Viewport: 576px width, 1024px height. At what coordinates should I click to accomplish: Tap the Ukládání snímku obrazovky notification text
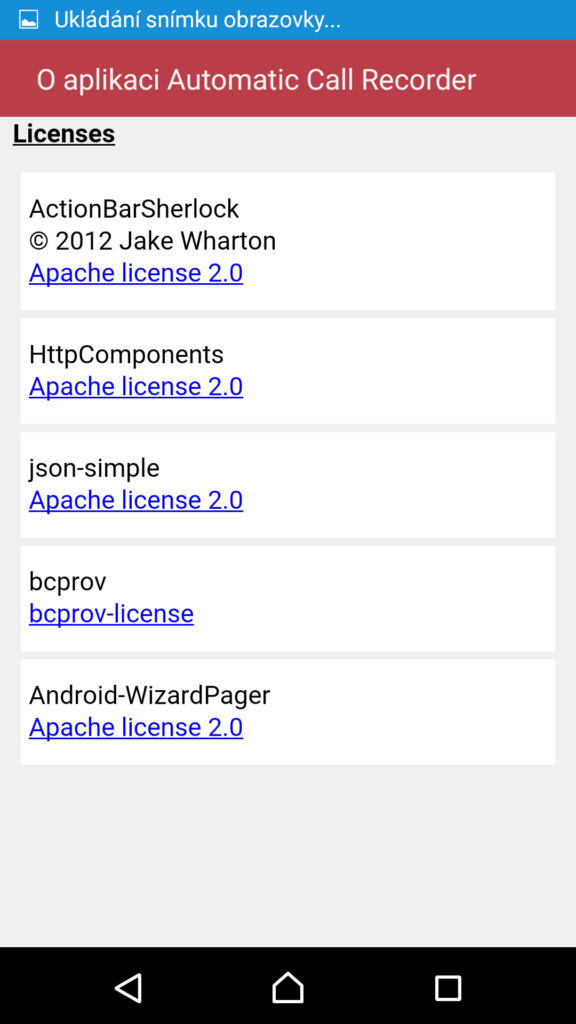click(x=197, y=20)
